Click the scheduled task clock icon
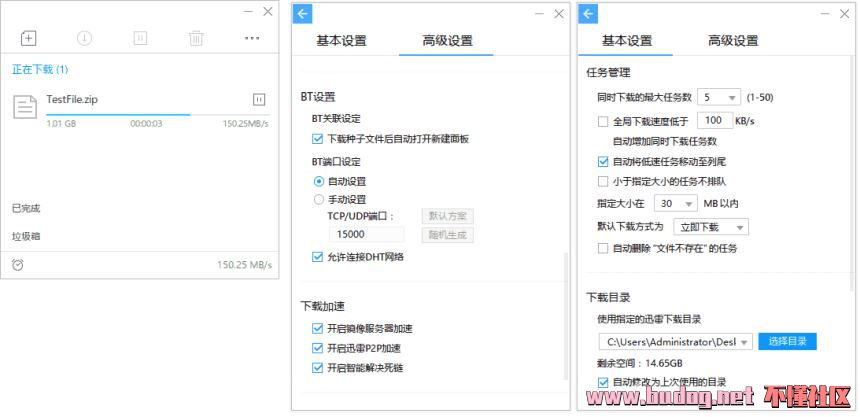Screen dimensions: 860x417 [x=18, y=265]
